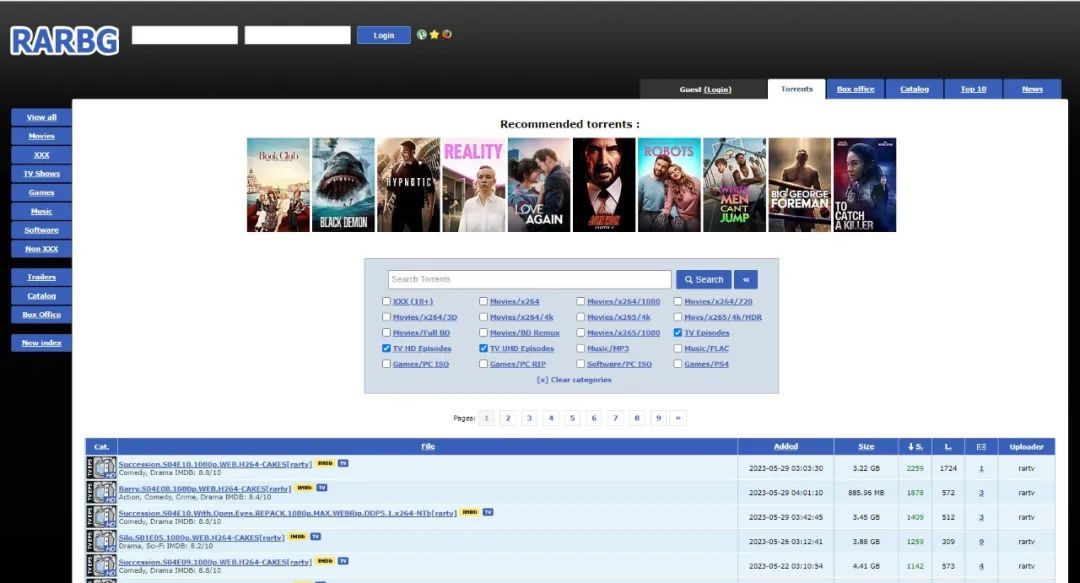Browse TV Shows from the sidebar
This screenshot has width=1080, height=583.
[41, 174]
